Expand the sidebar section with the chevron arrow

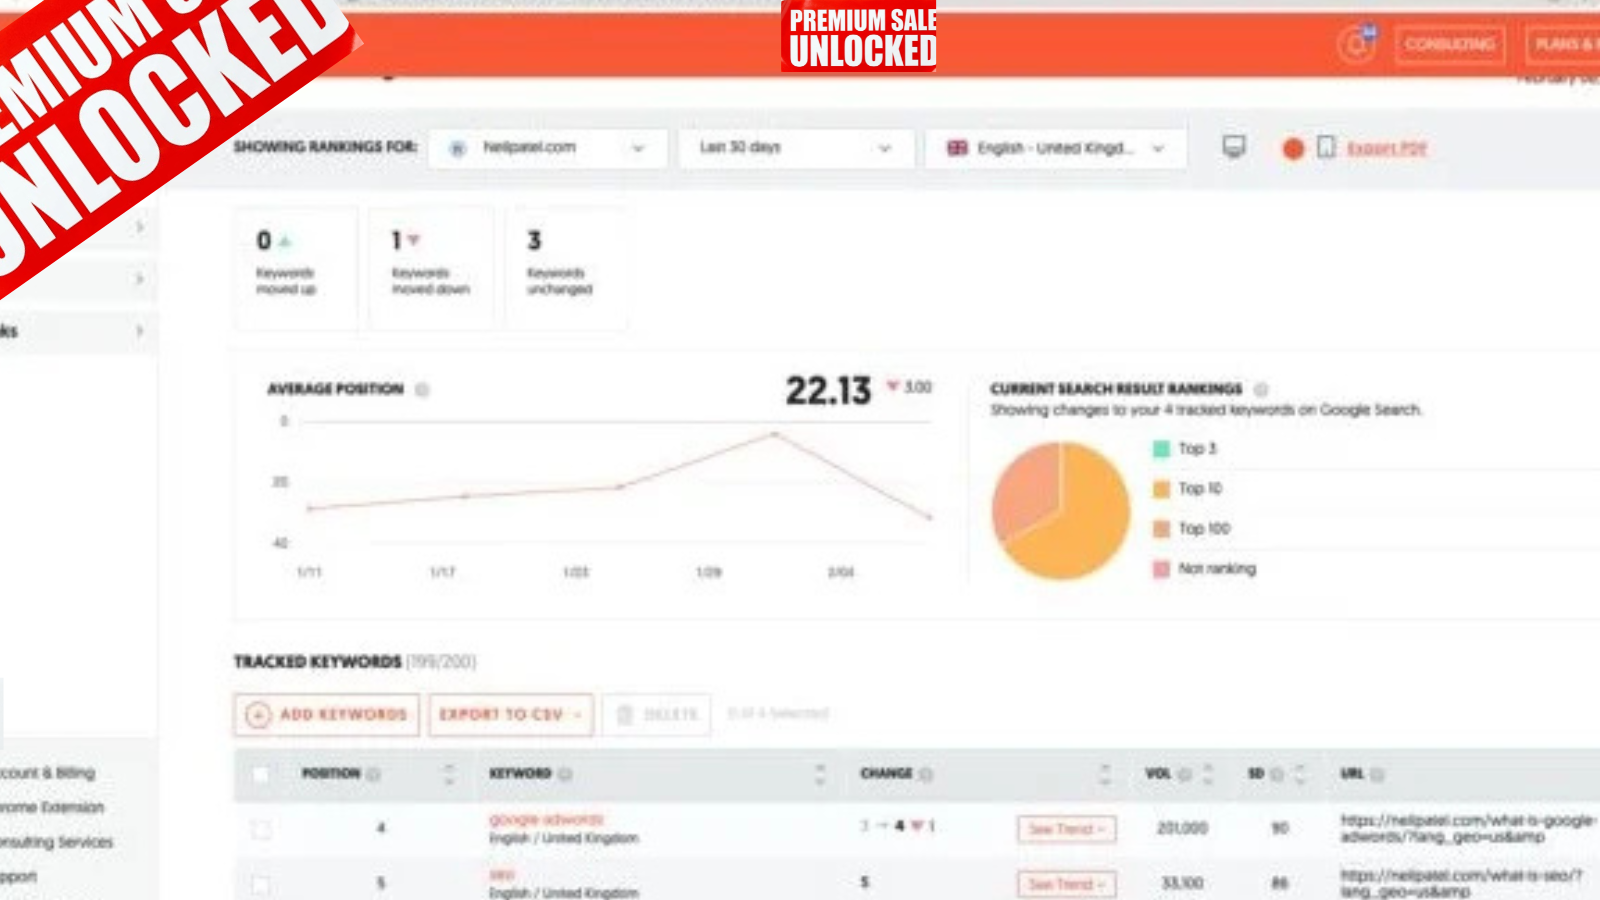click(x=140, y=327)
